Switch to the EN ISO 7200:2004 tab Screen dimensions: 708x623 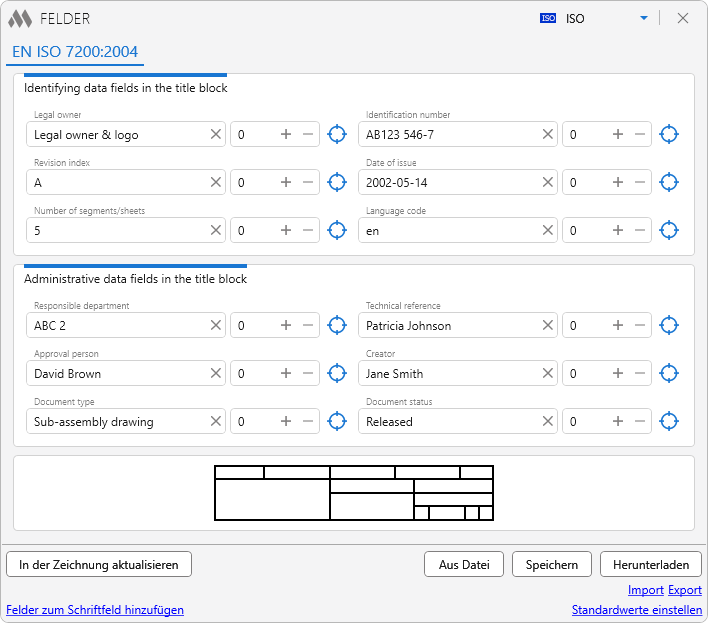point(75,52)
